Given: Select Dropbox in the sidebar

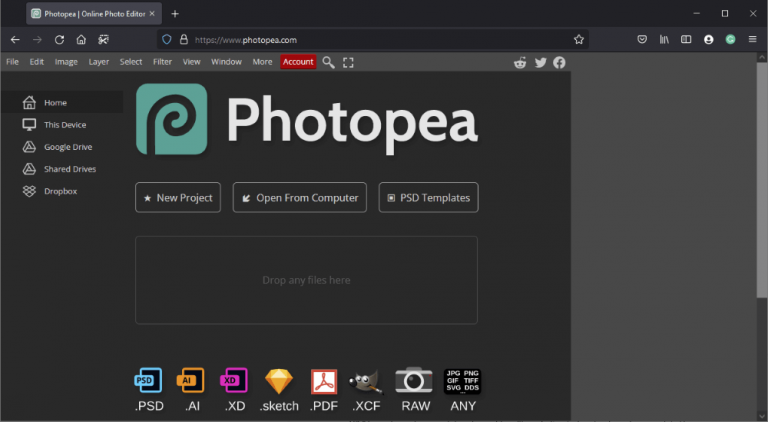Looking at the screenshot, I should coord(62,191).
